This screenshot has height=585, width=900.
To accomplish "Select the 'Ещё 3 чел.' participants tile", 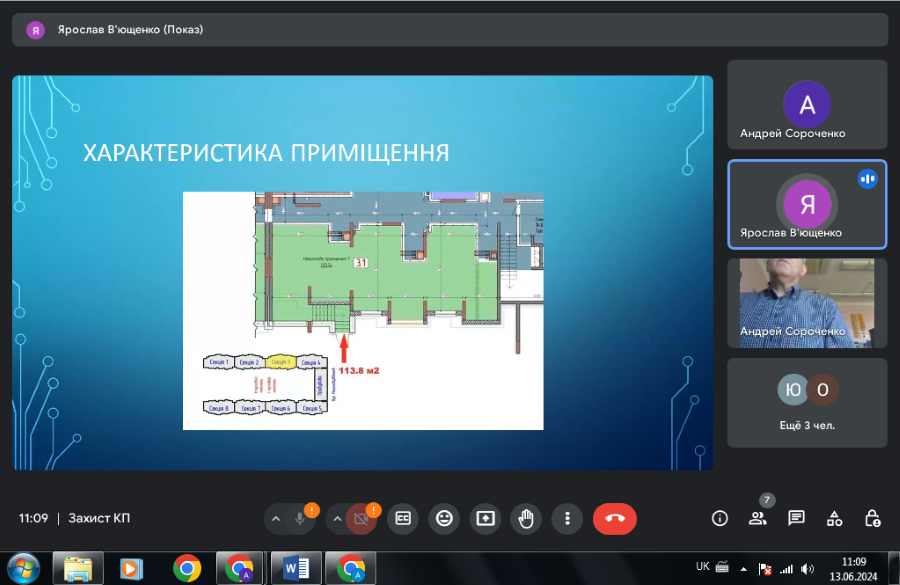I will (x=807, y=402).
